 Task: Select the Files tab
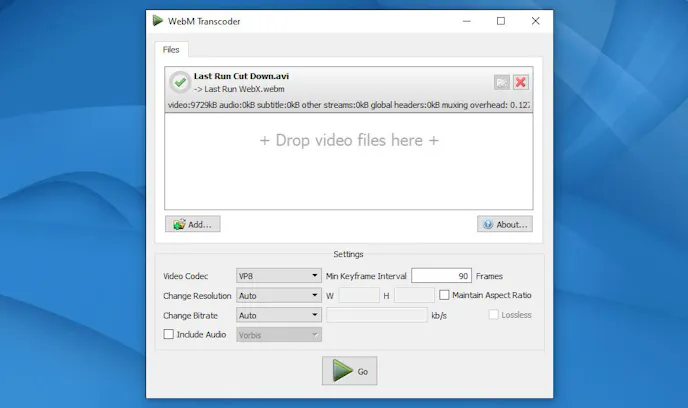coord(170,48)
